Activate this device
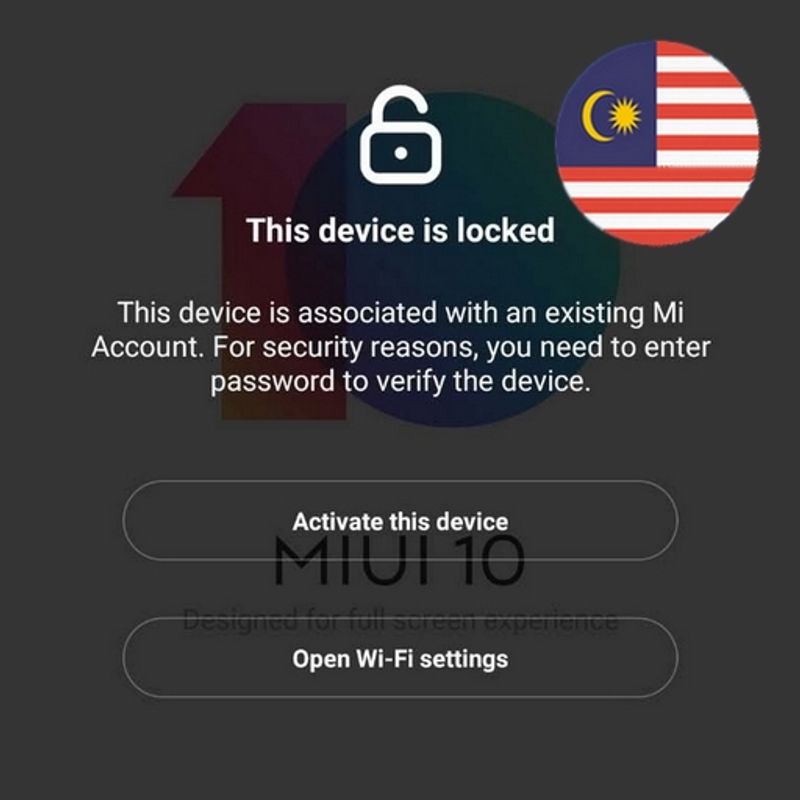 click(x=401, y=521)
